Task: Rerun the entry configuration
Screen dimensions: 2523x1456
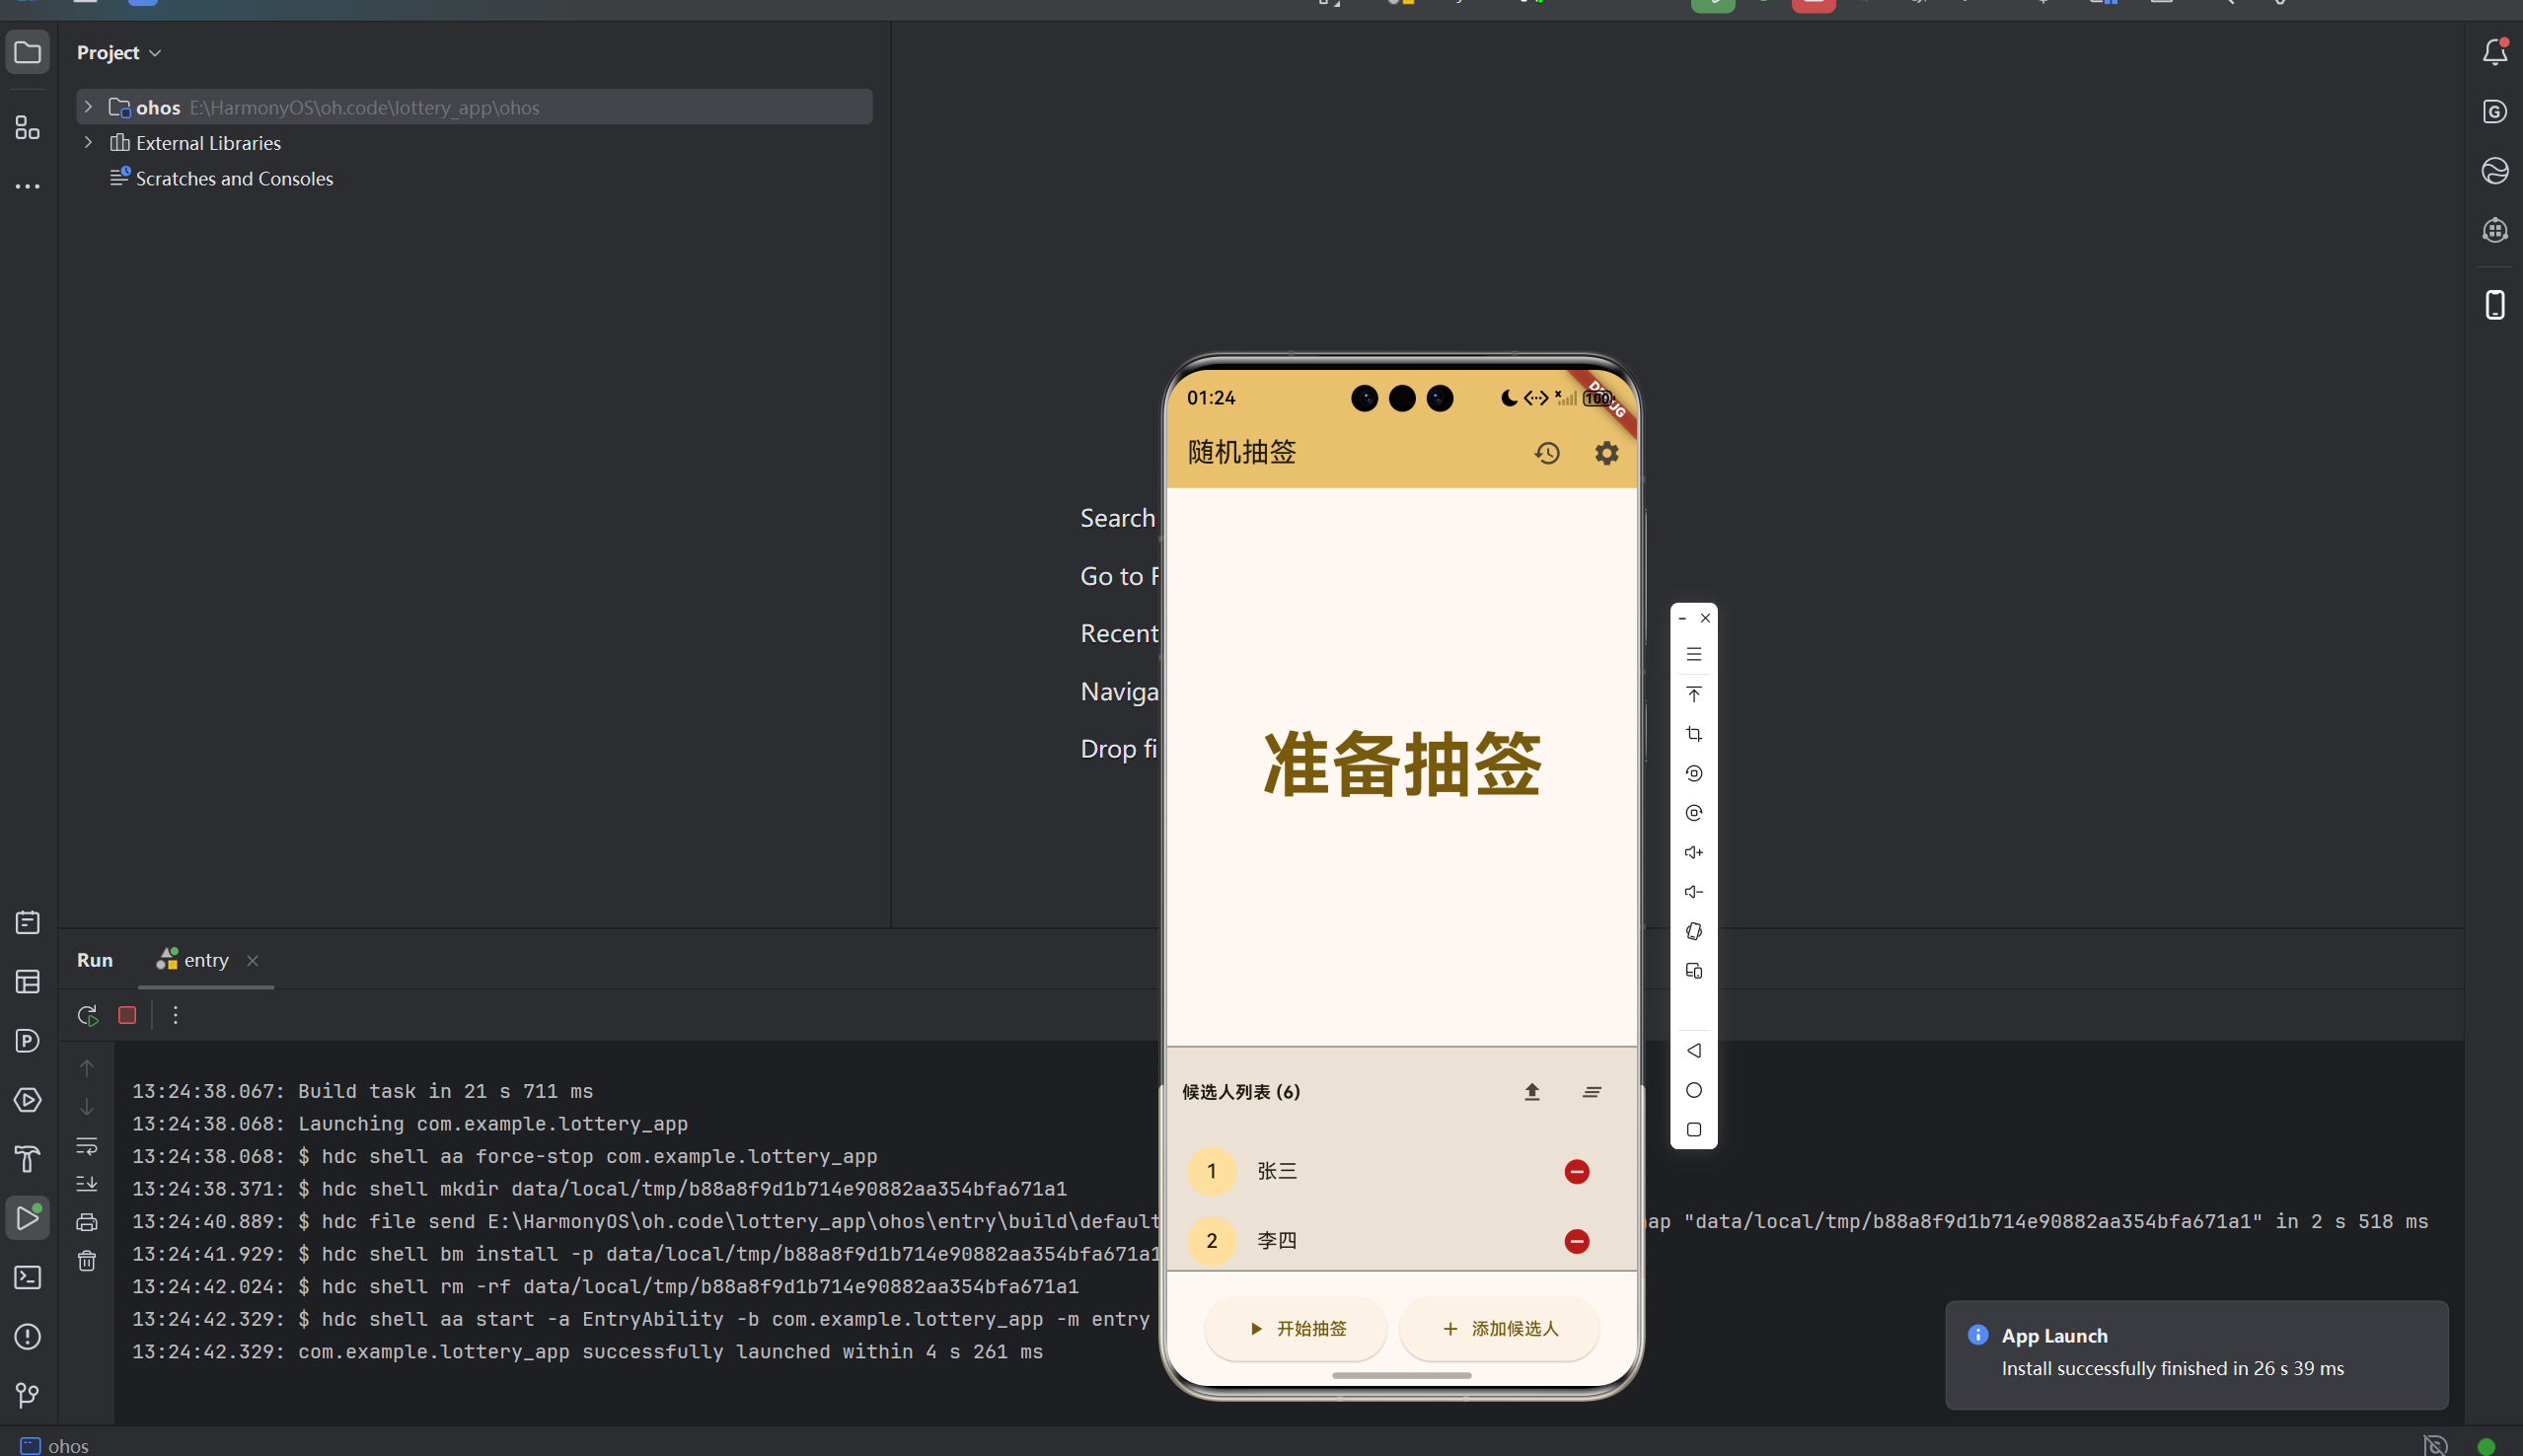Action: pyautogui.click(x=87, y=1014)
